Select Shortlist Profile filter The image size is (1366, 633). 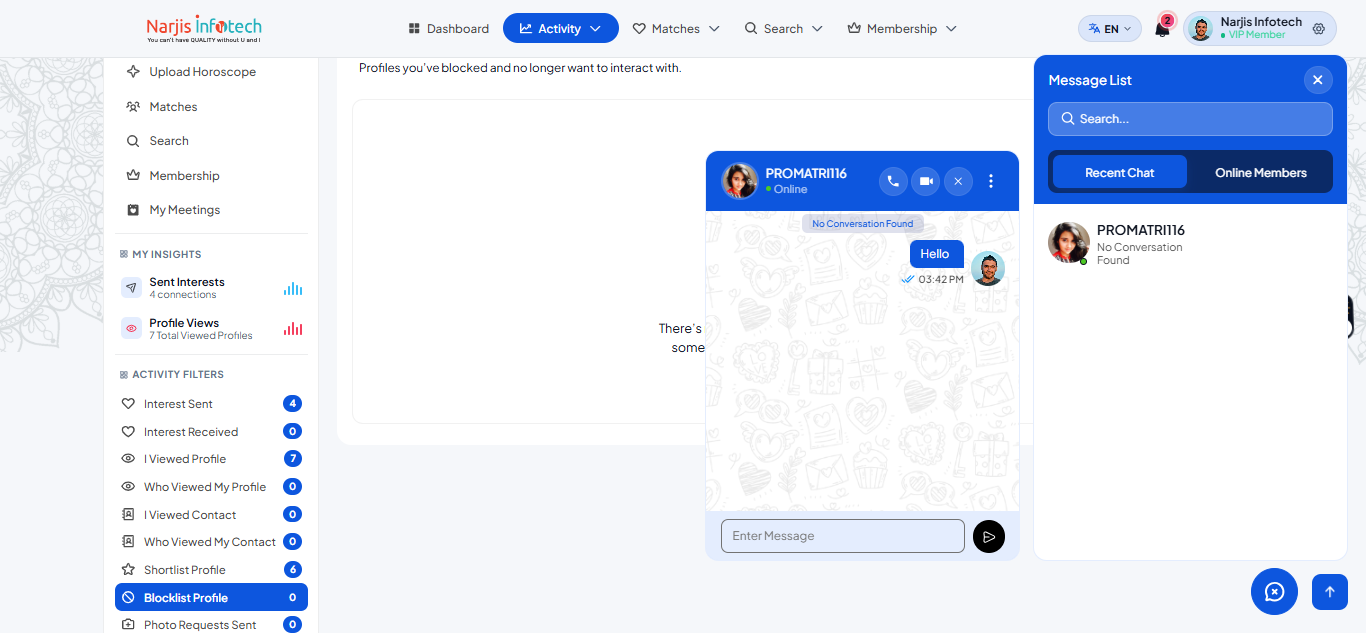[211, 570]
